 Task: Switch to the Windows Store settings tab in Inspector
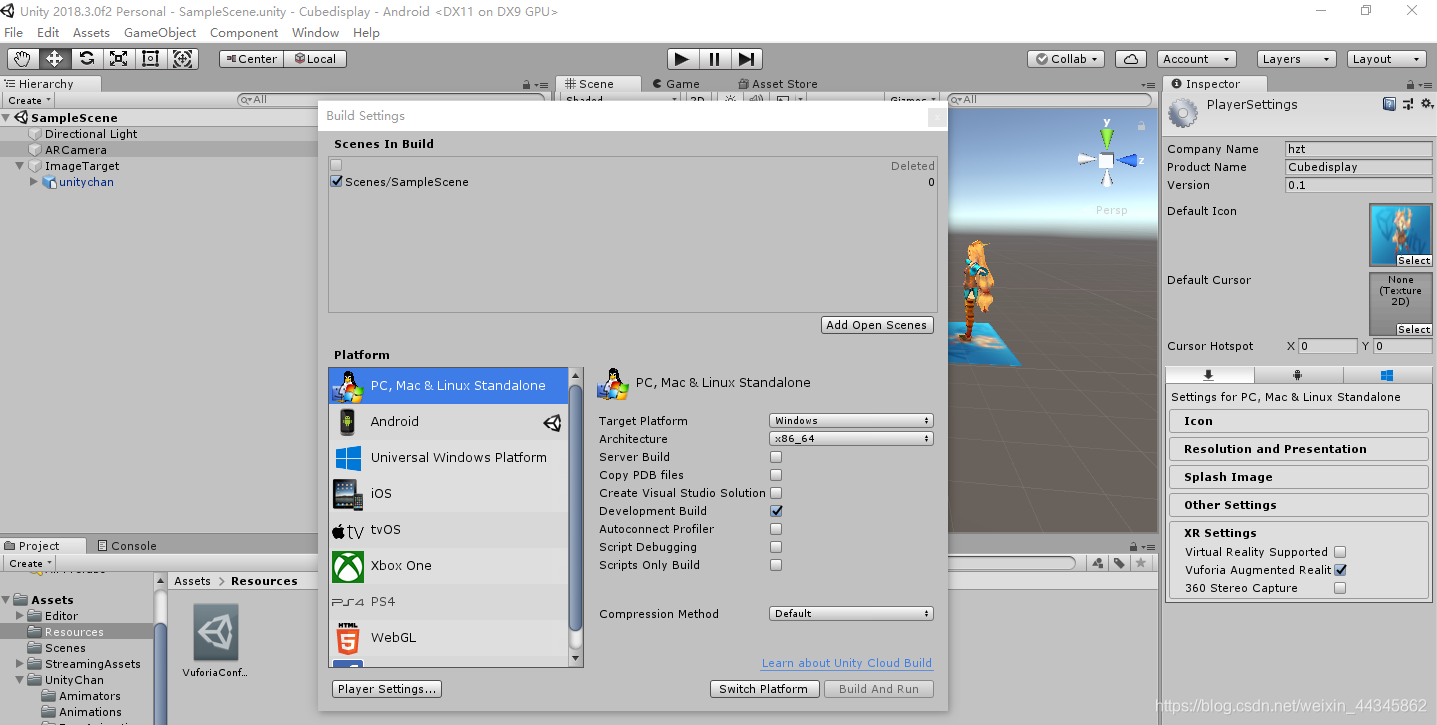tap(1386, 376)
